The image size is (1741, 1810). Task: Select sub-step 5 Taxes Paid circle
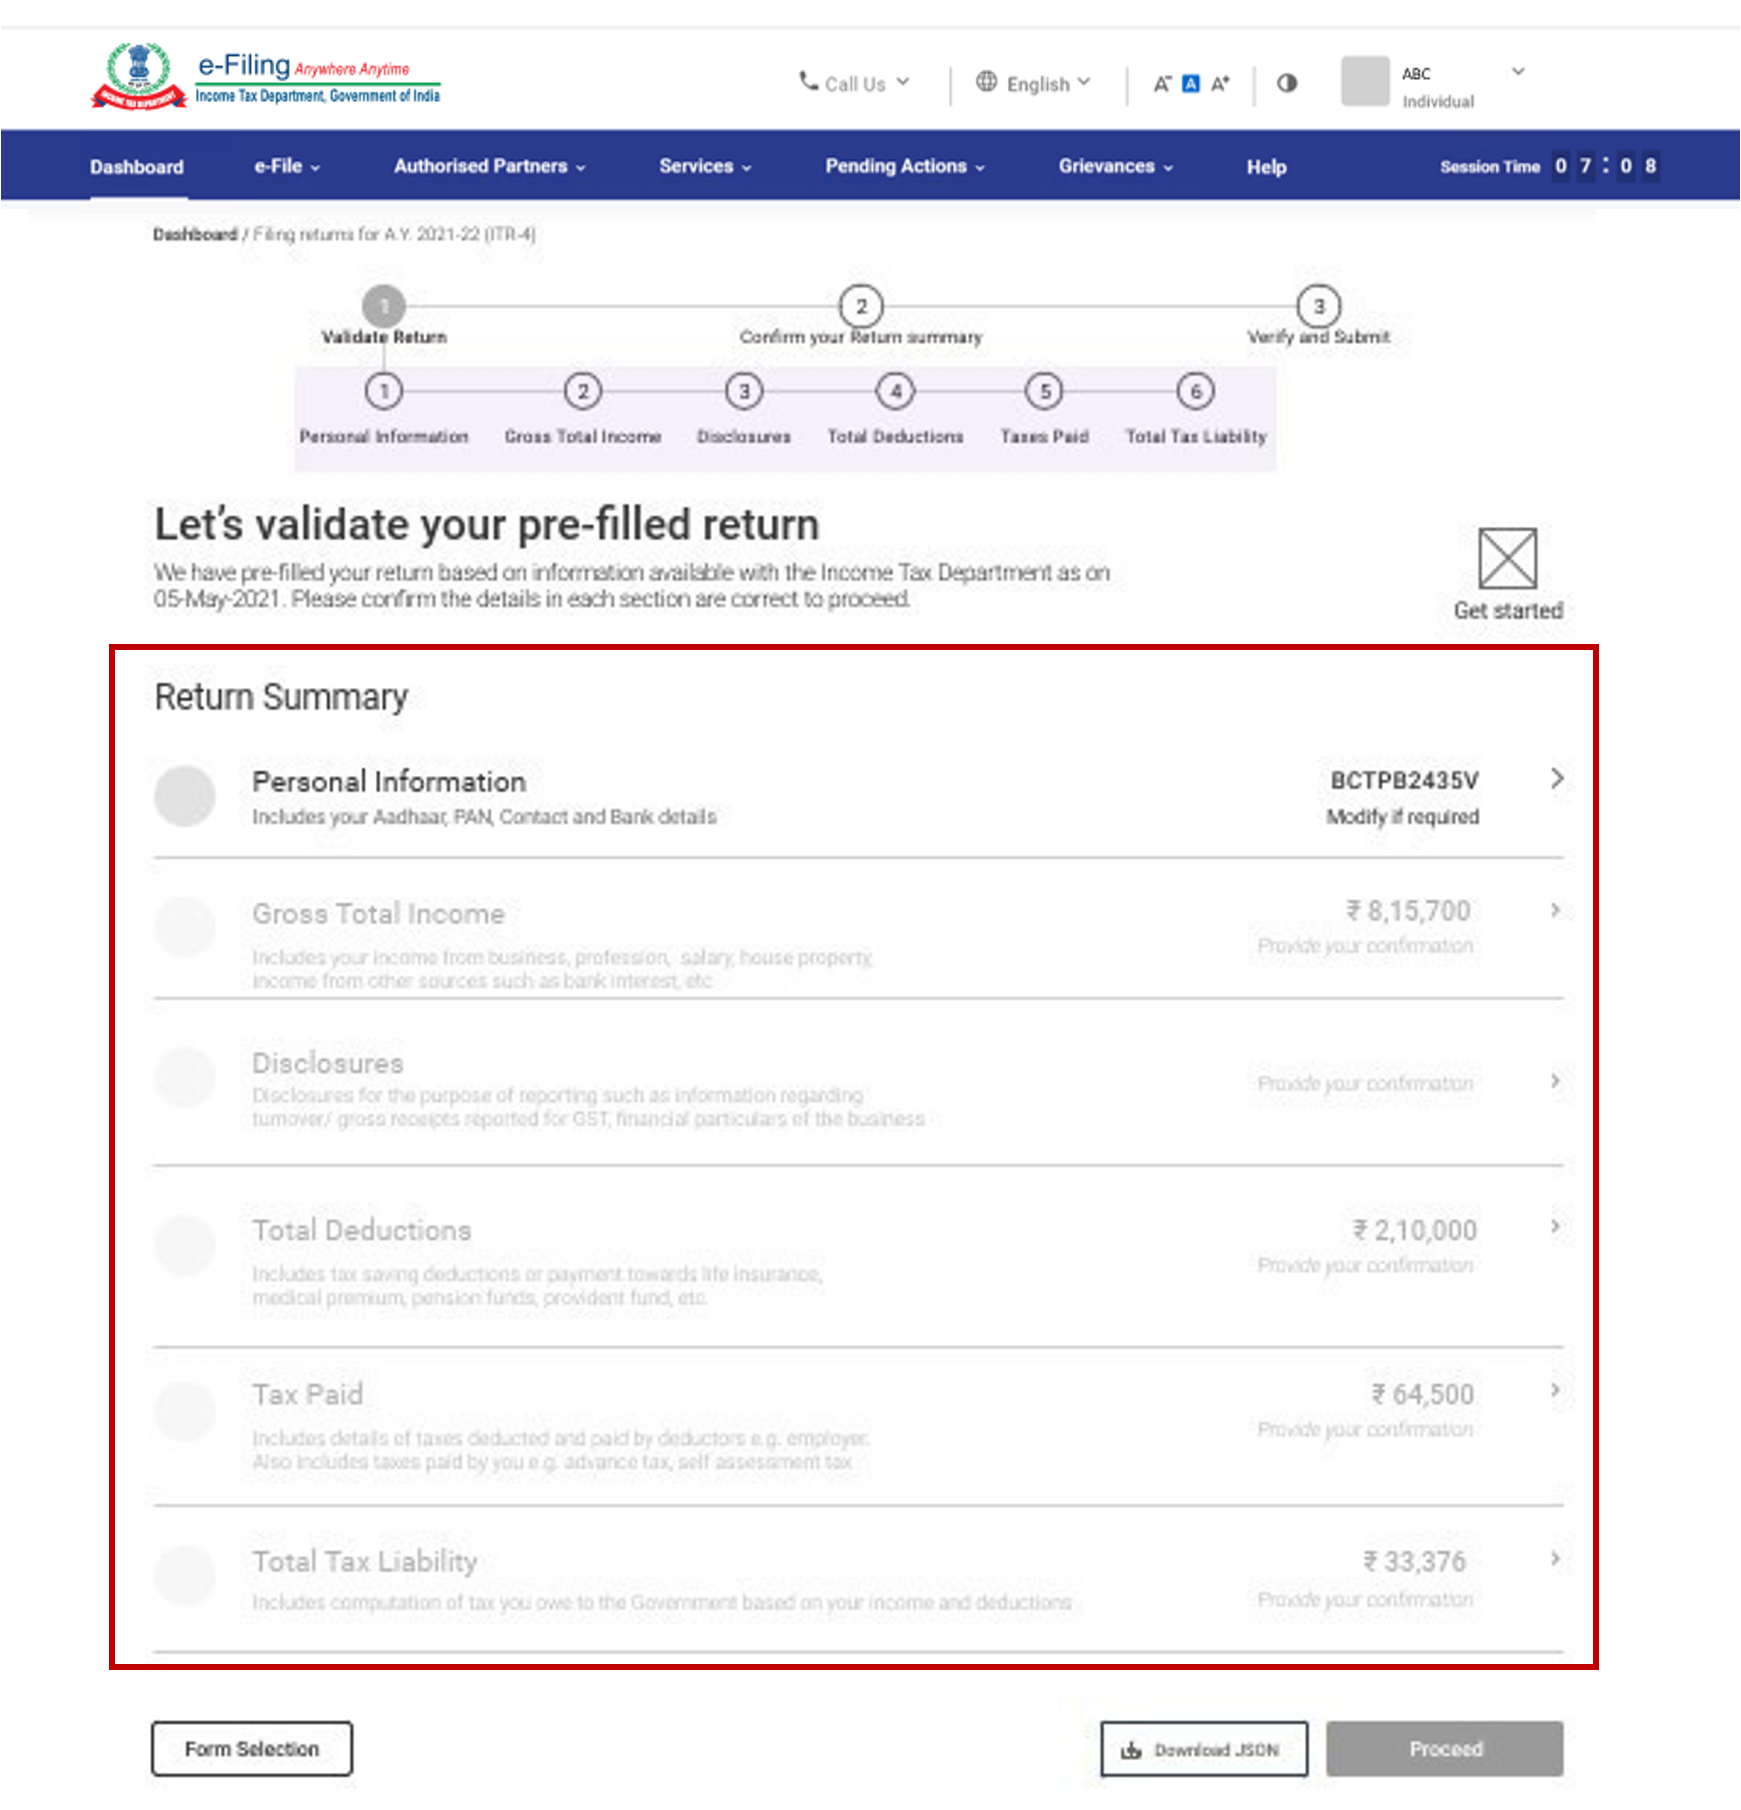click(x=1045, y=391)
